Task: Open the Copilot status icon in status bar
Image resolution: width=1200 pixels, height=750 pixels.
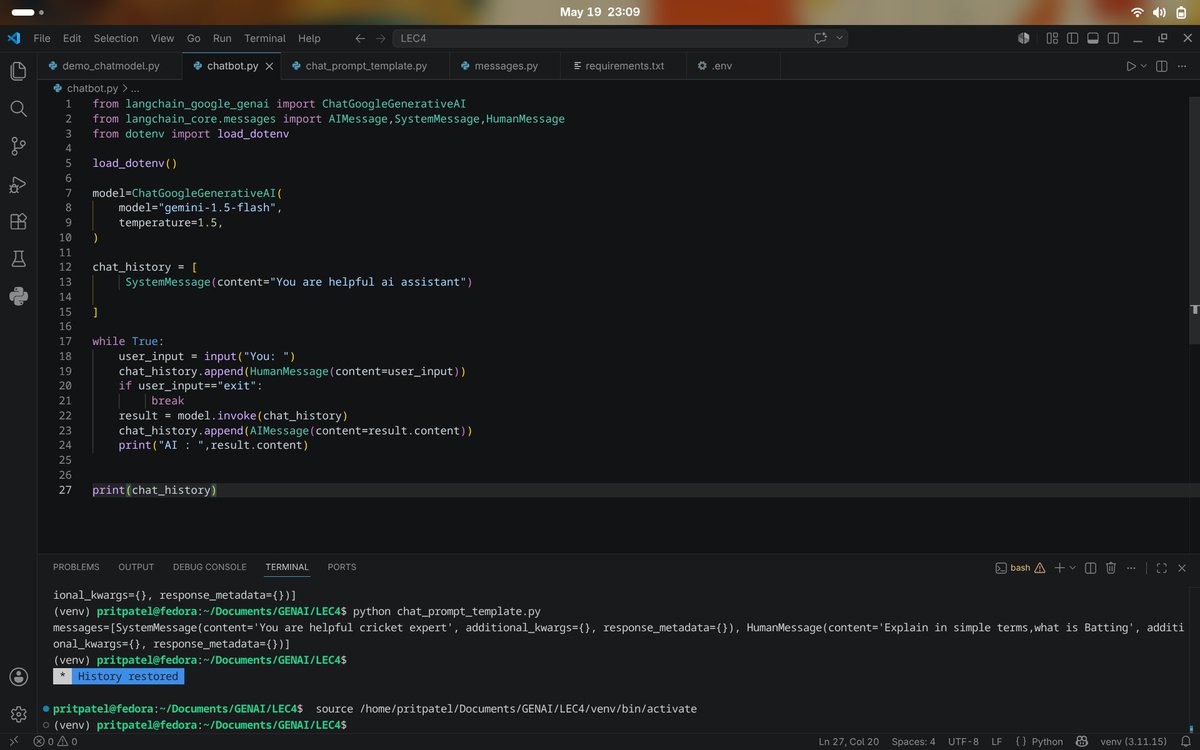Action: [x=1082, y=741]
